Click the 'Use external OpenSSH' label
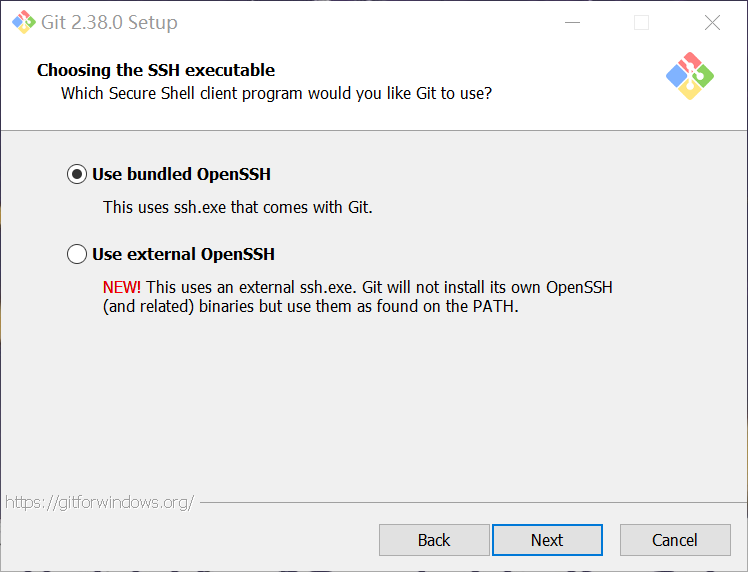The width and height of the screenshot is (748, 572). coord(183,254)
